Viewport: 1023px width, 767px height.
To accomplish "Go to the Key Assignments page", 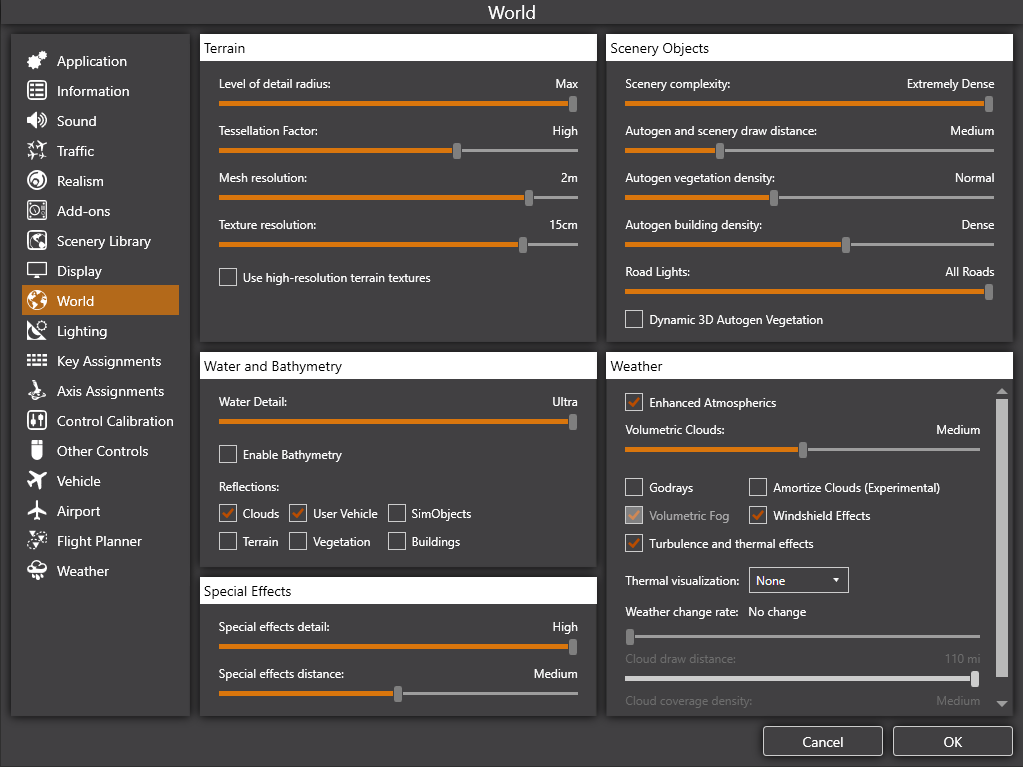I will pos(108,361).
